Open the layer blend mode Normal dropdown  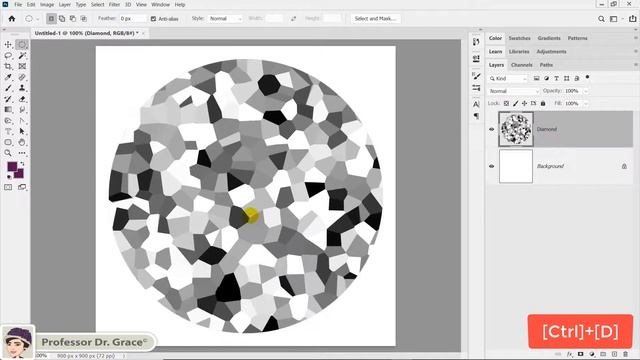[513, 91]
